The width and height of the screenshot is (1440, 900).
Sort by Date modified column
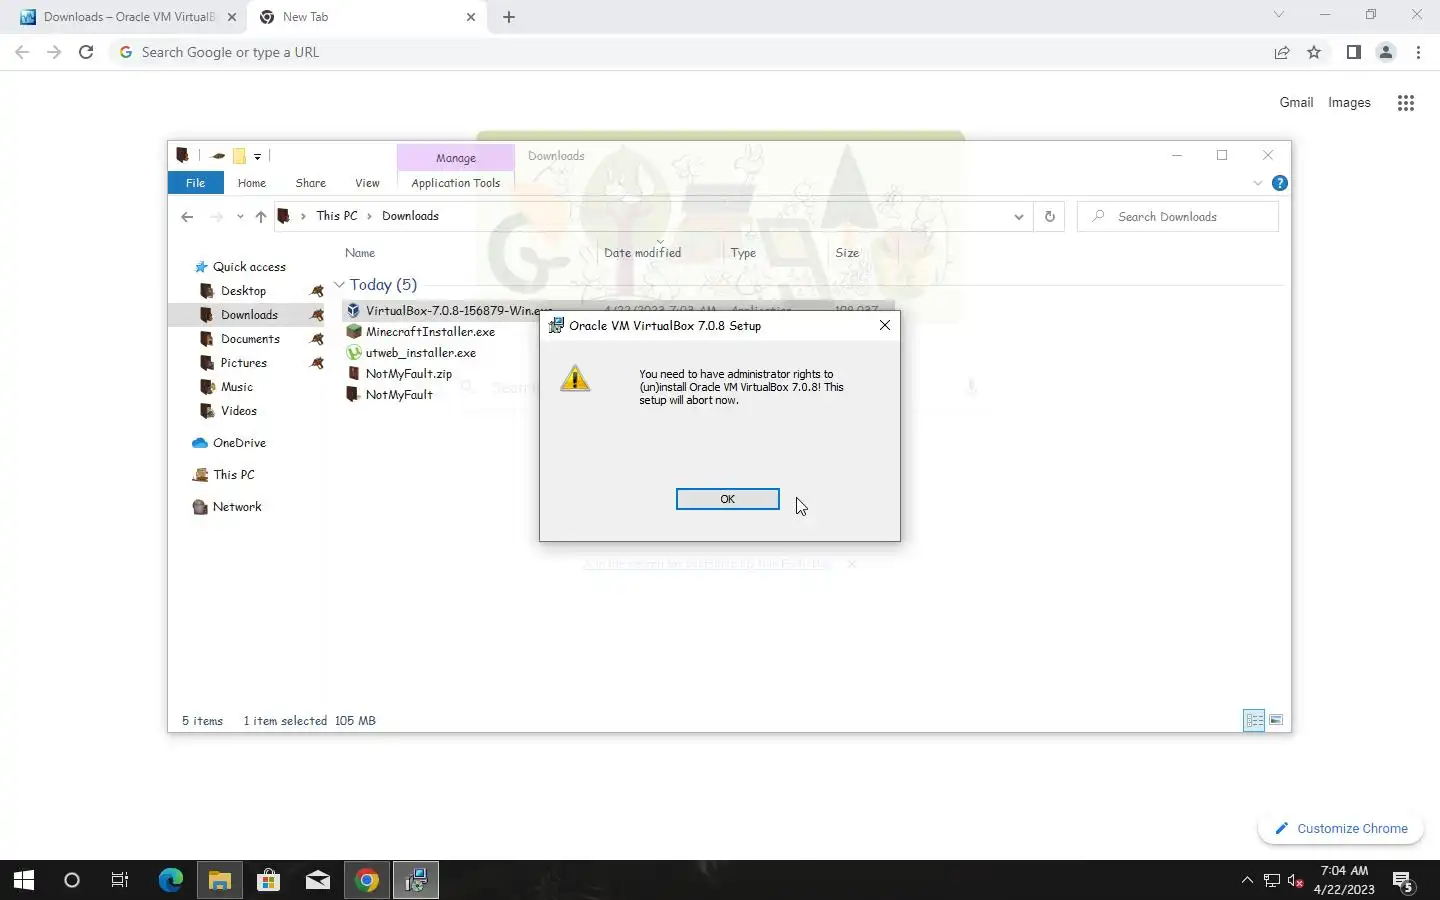642,253
